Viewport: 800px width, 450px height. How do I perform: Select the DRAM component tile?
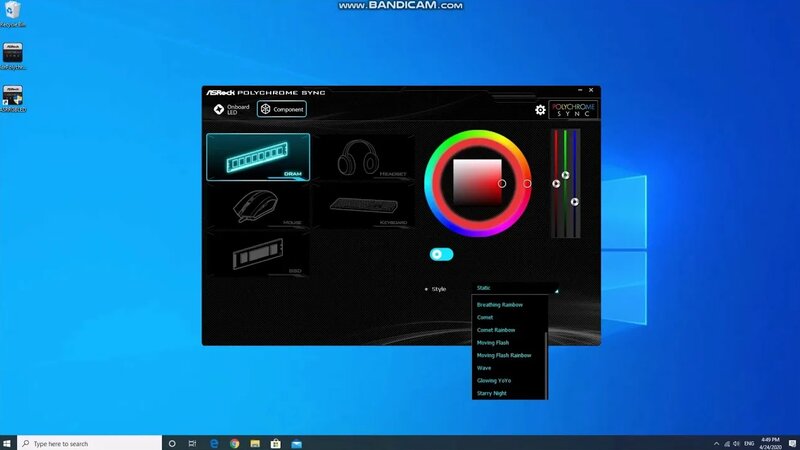(258, 157)
